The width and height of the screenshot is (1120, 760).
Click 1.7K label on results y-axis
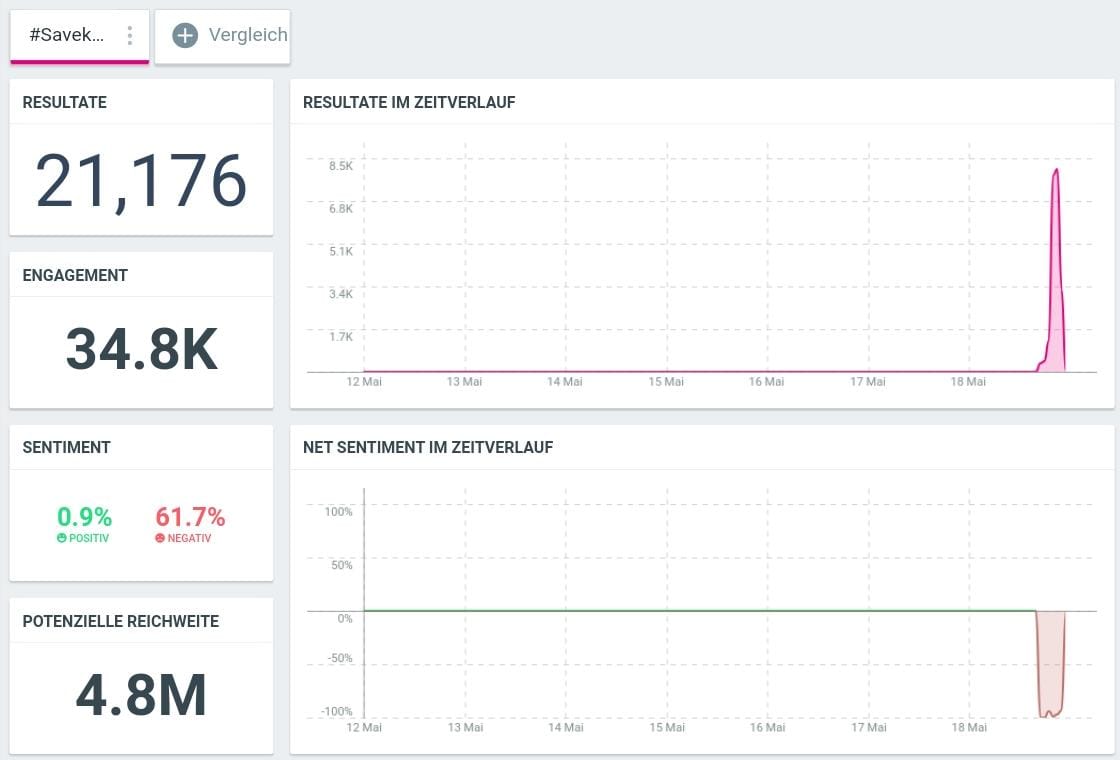click(341, 336)
